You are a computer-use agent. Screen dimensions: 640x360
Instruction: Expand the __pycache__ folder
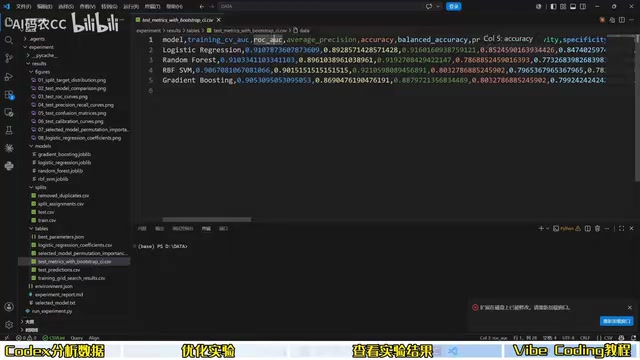tap(43, 56)
